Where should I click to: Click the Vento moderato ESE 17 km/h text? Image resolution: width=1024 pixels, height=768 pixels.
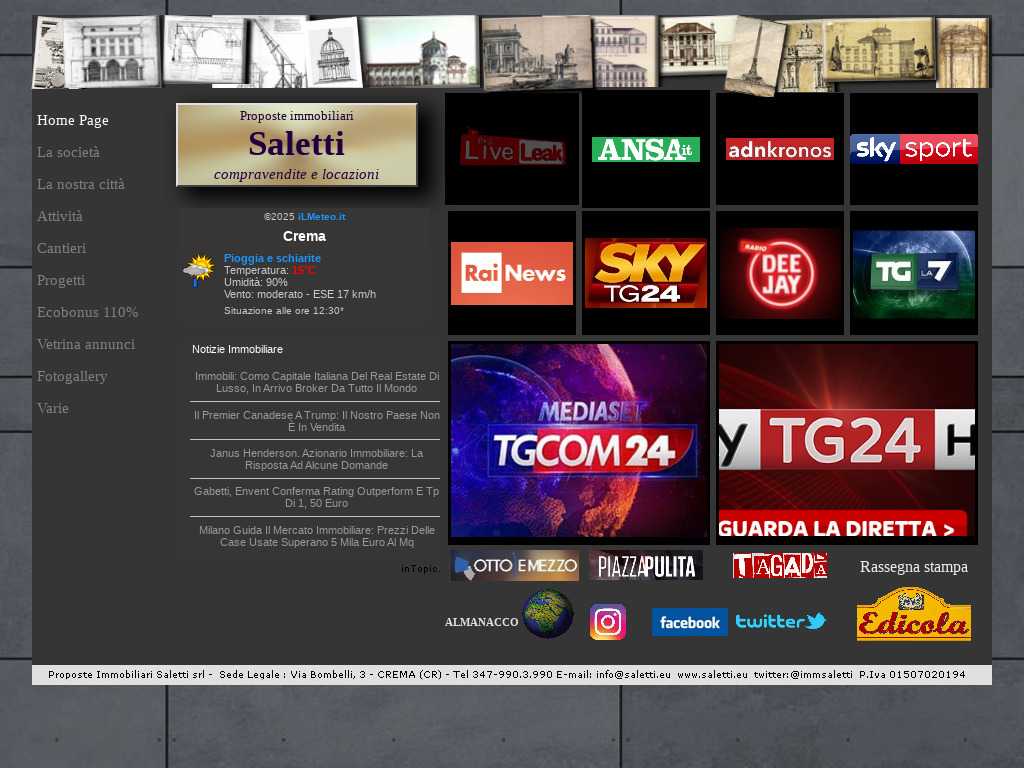click(300, 295)
